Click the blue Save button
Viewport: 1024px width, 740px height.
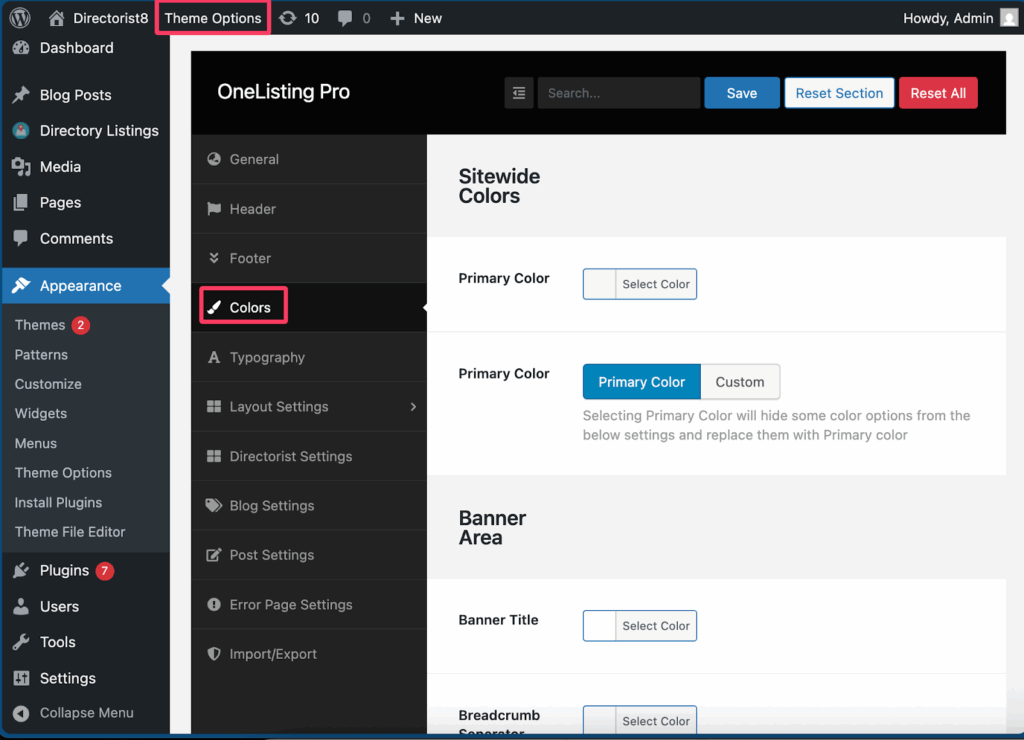(741, 93)
